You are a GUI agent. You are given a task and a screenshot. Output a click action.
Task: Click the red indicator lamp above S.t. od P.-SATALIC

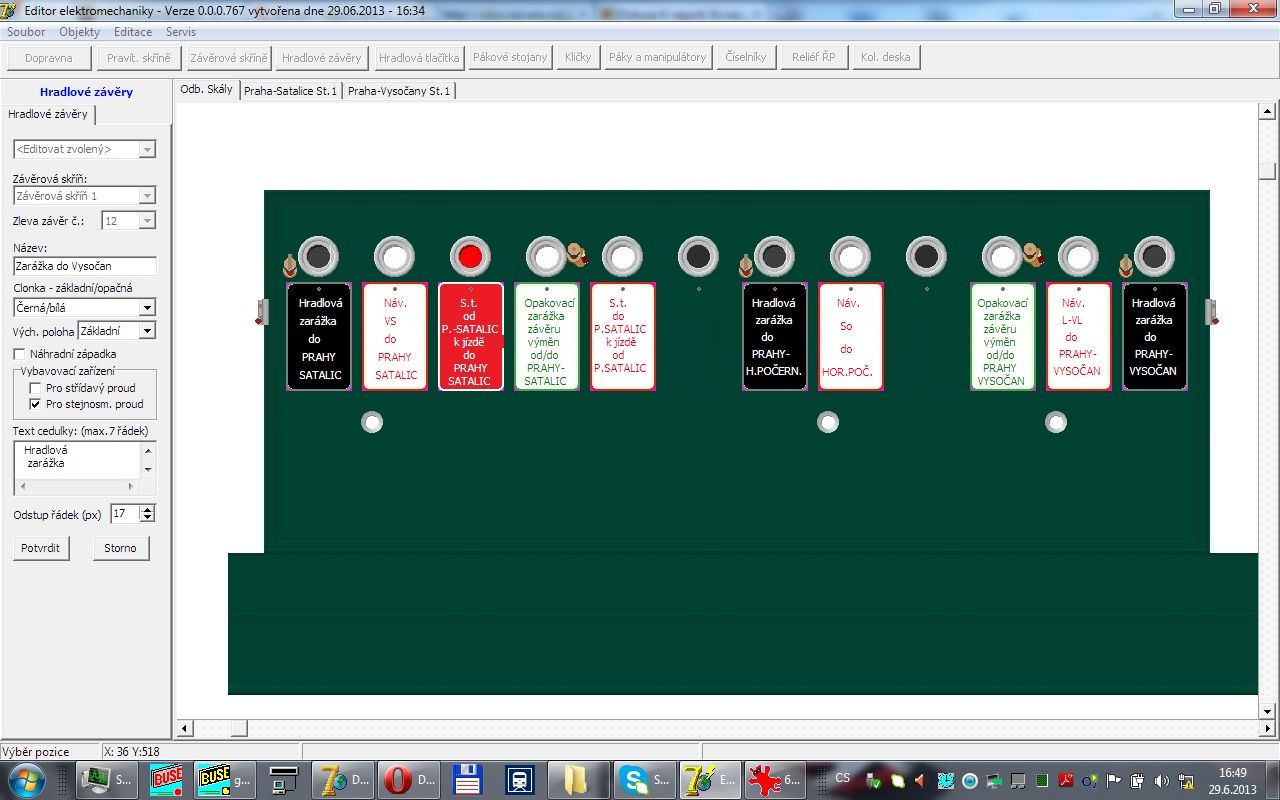(470, 257)
